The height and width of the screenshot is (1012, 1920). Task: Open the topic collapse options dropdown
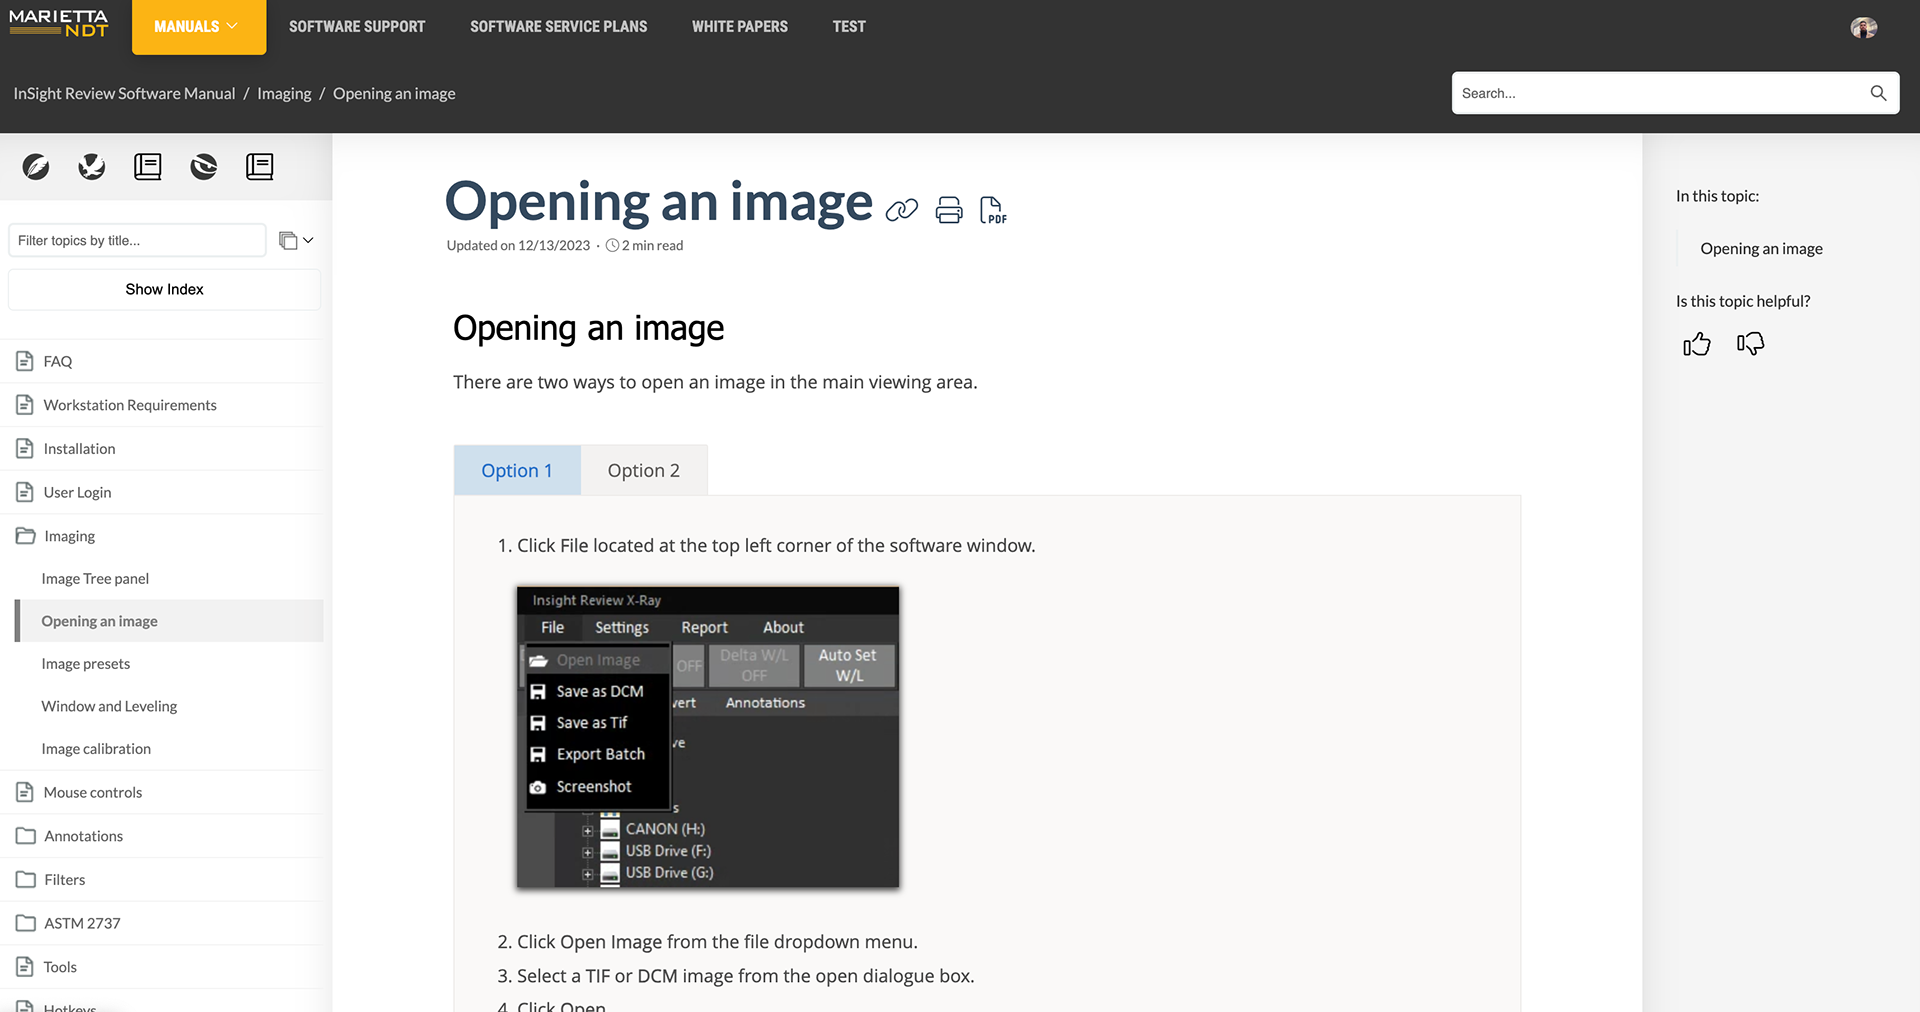pos(296,240)
